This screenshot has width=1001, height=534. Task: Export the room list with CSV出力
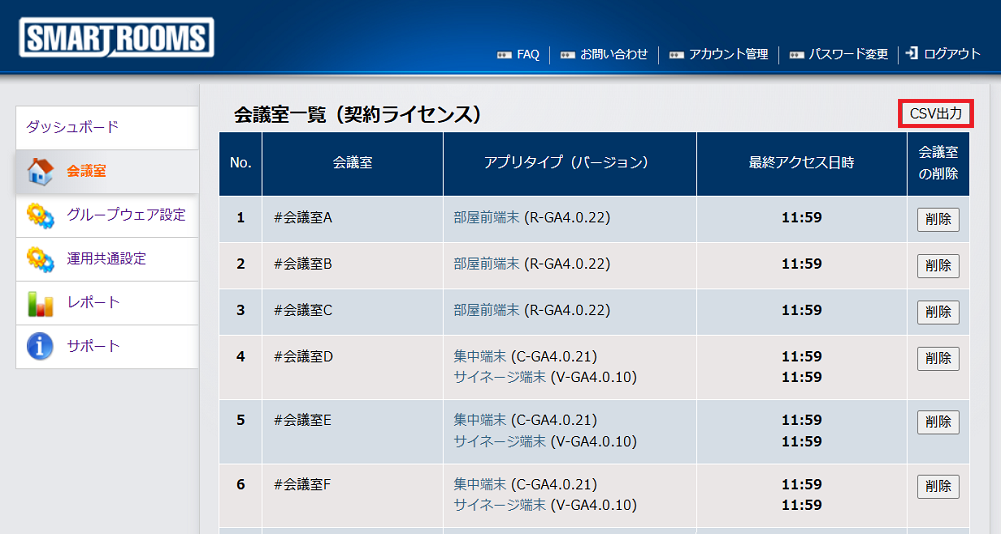point(936,114)
